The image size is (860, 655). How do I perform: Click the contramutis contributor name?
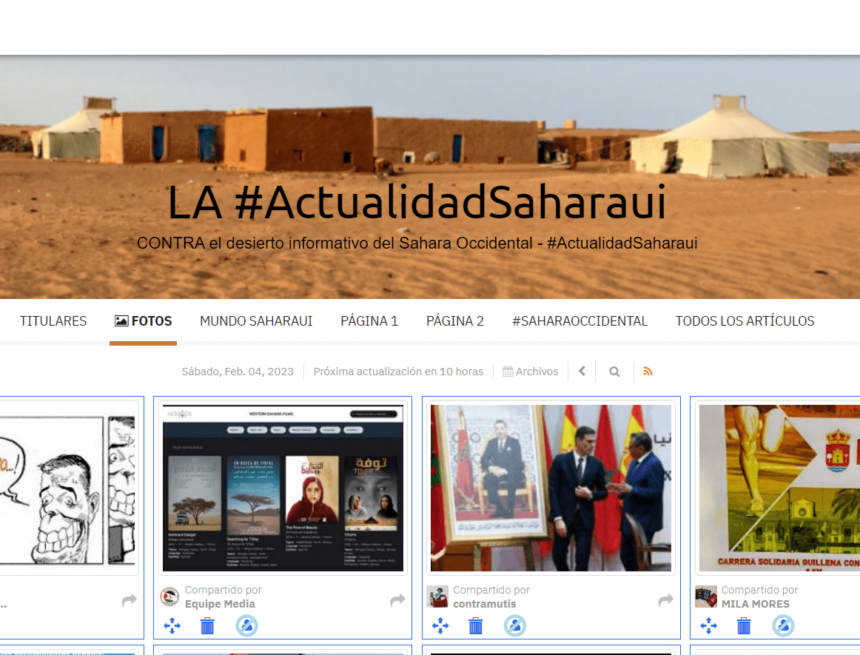coord(483,604)
